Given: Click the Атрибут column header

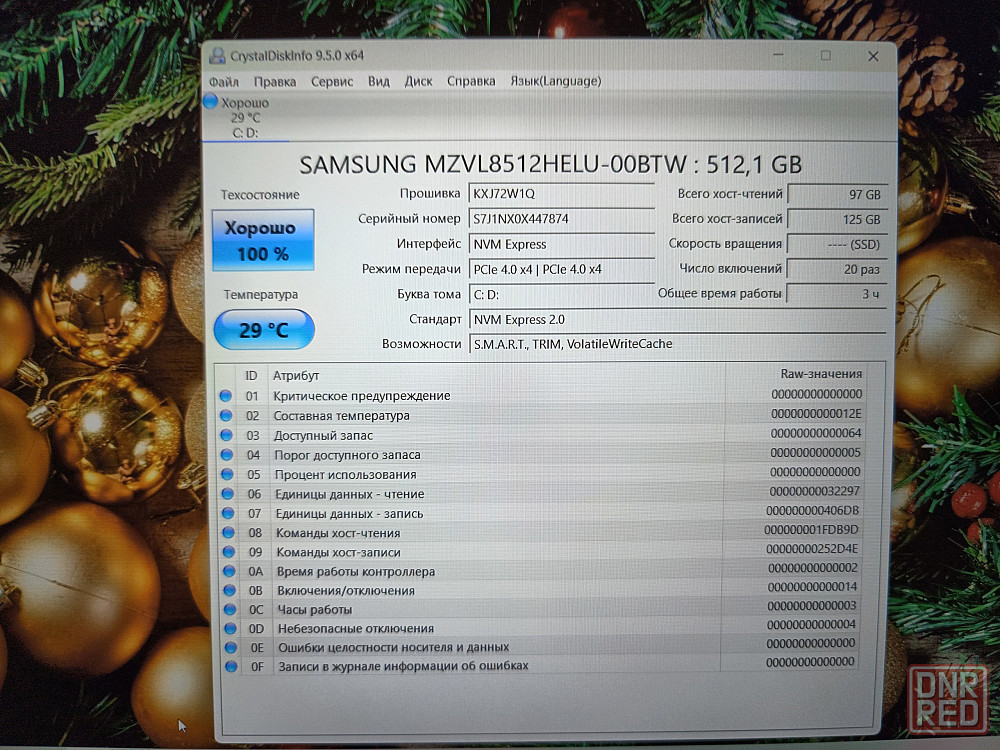Looking at the screenshot, I should point(296,376).
